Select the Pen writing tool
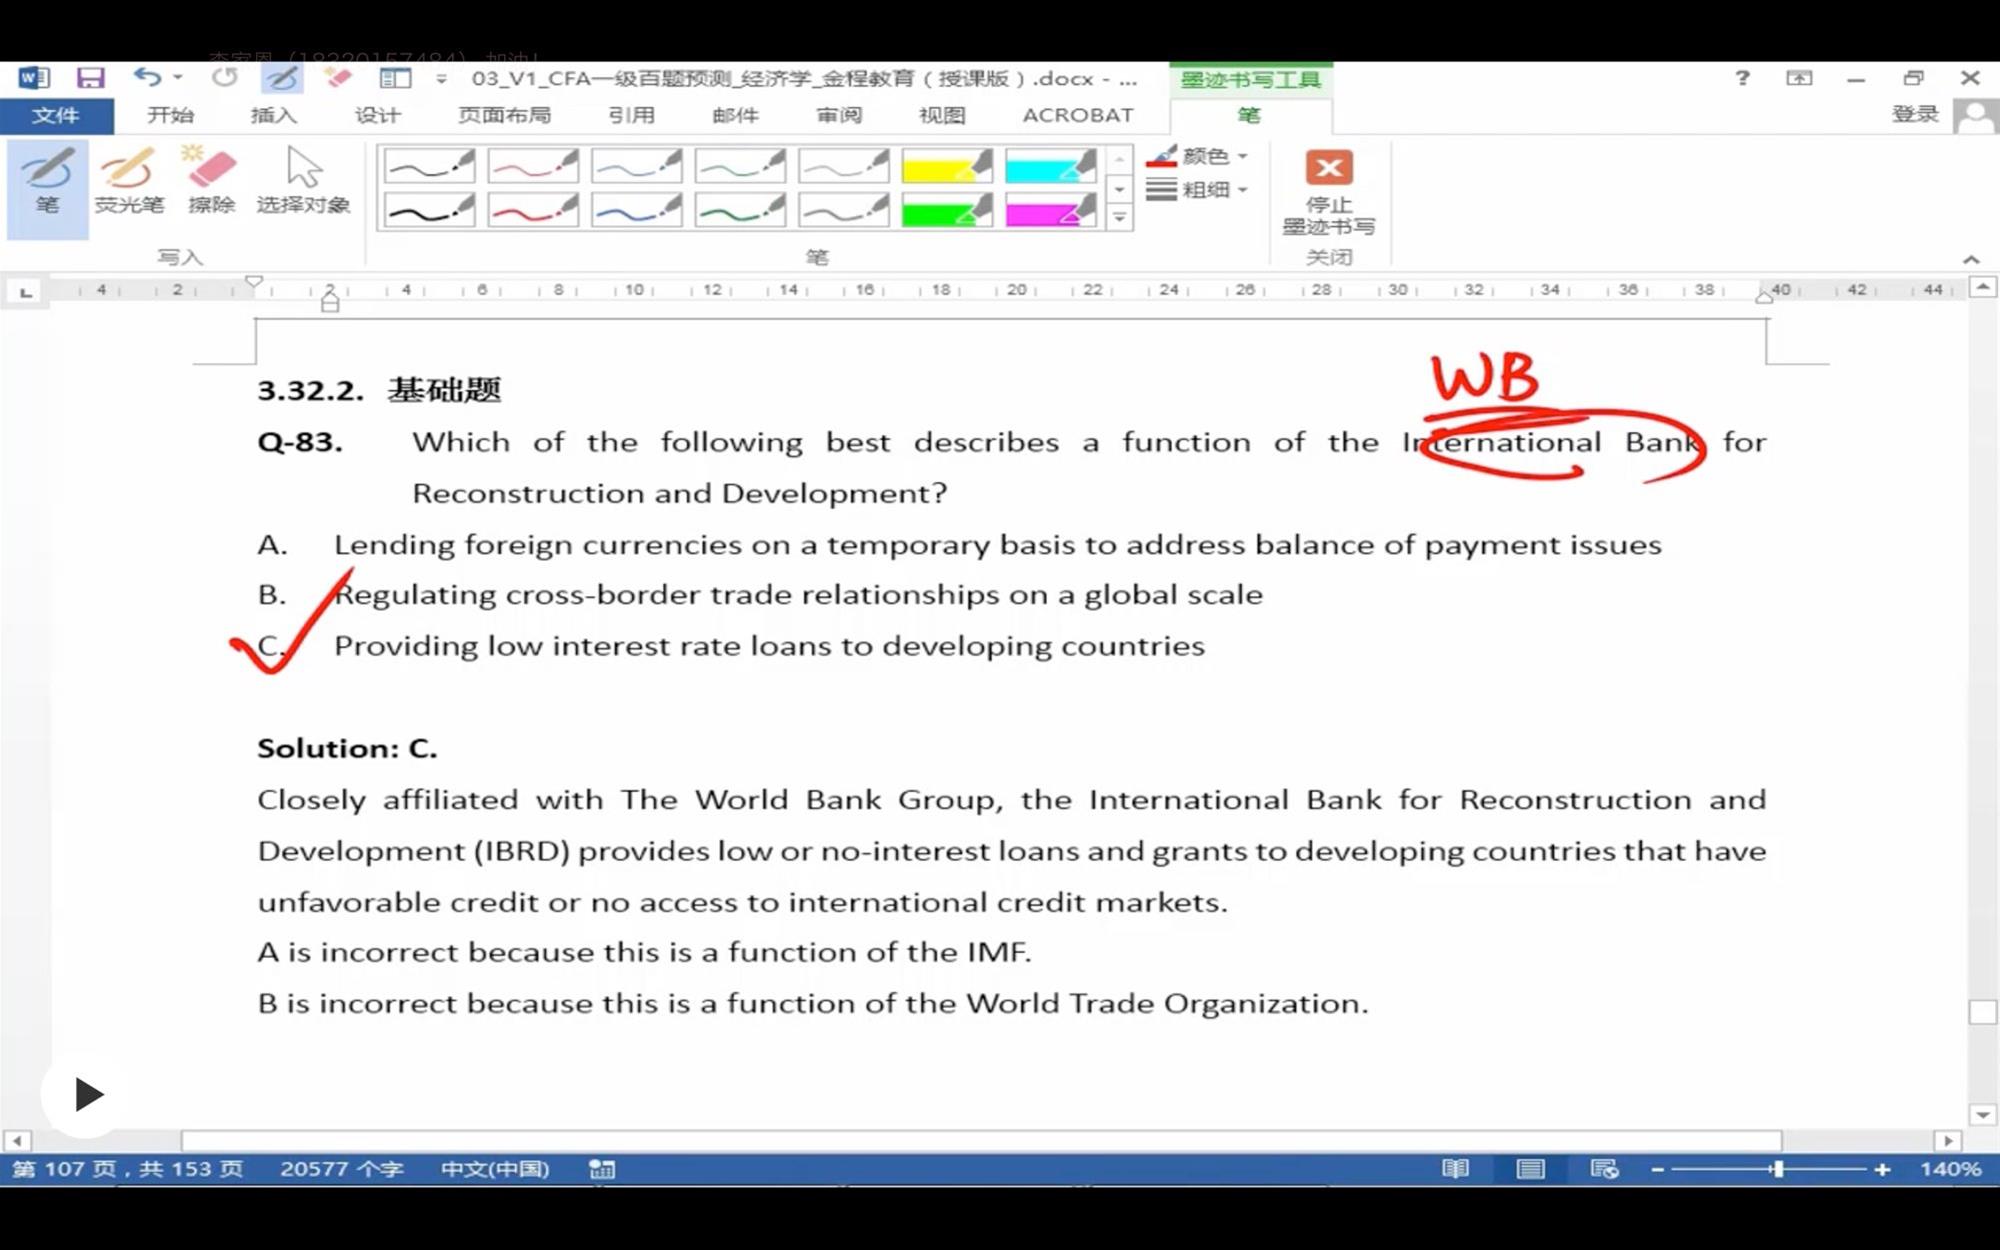Screen dimensions: 2000x1250 47,185
